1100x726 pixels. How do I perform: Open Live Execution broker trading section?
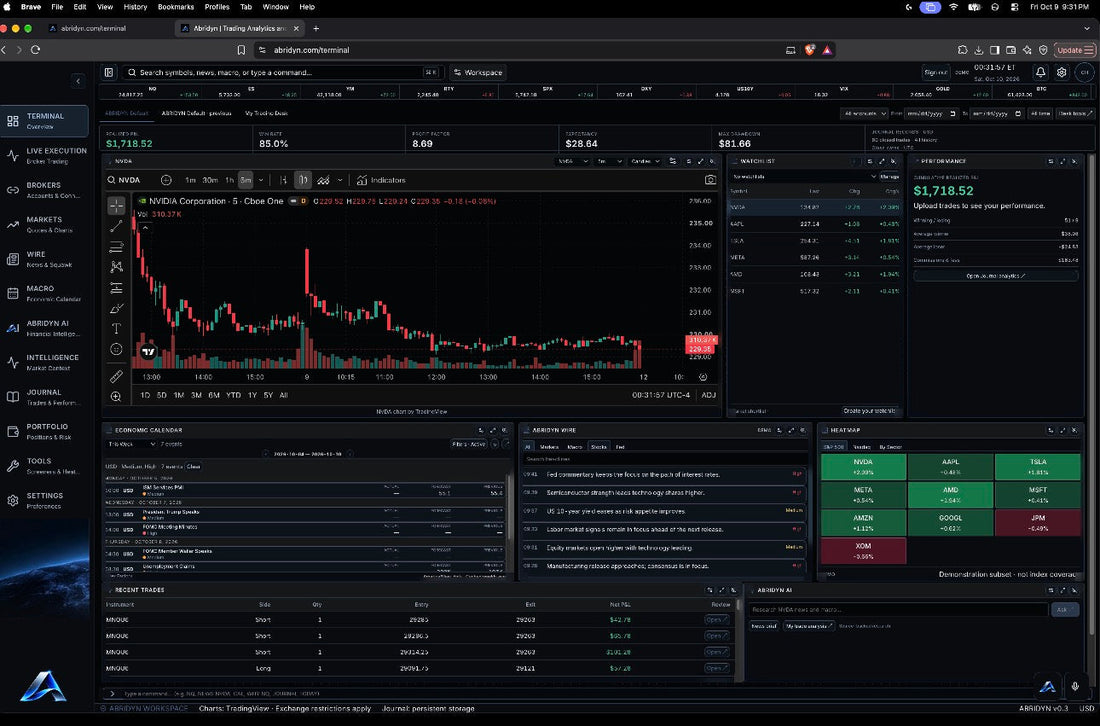(x=45, y=156)
